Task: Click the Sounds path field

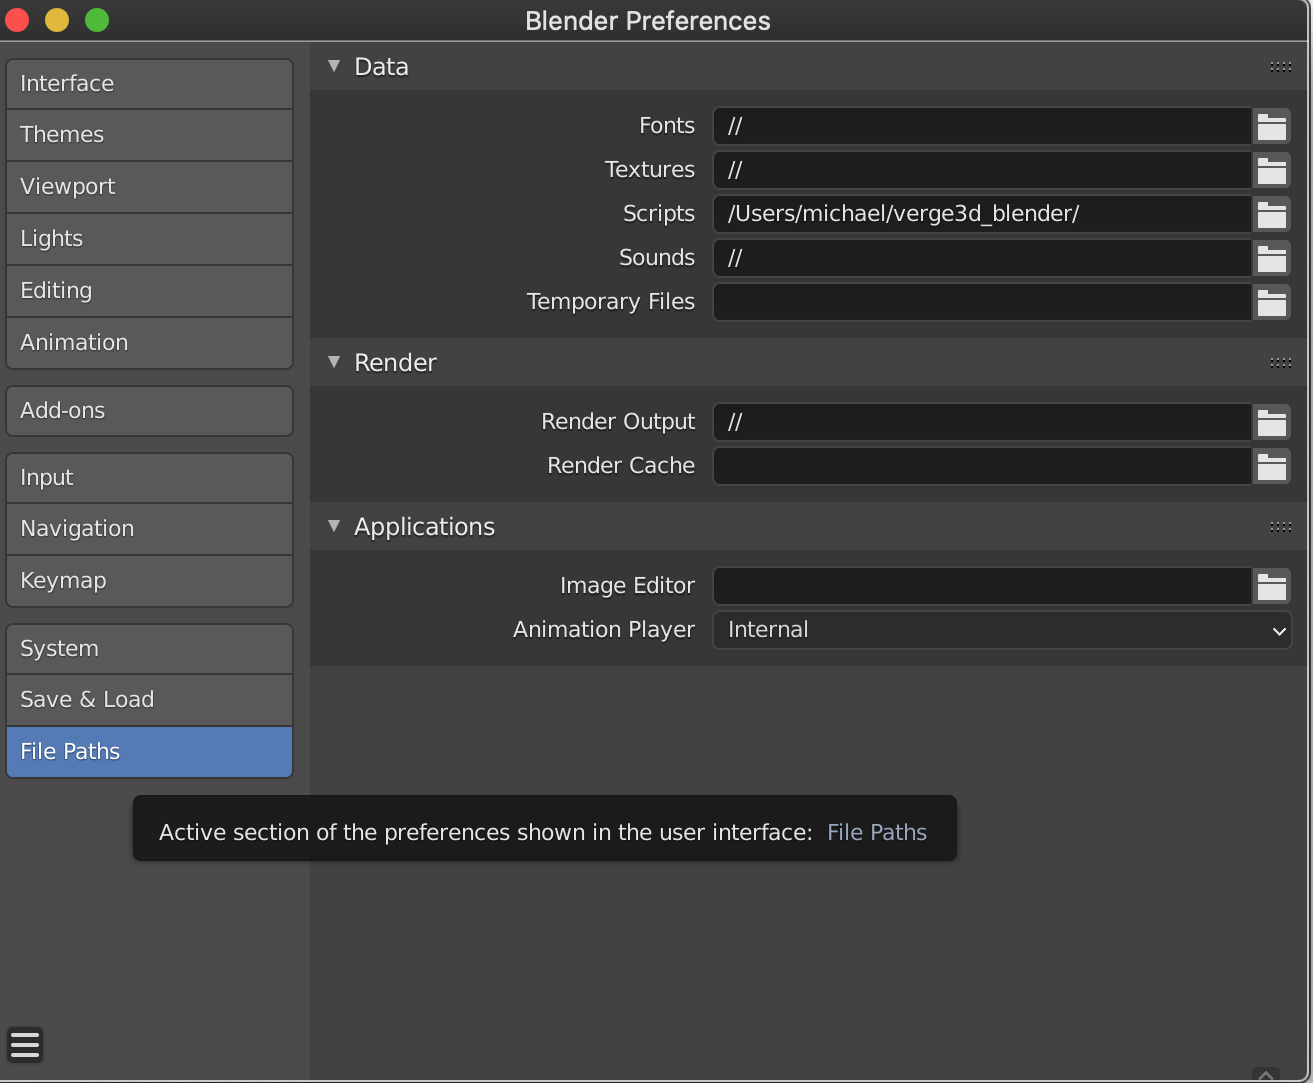Action: tap(982, 258)
